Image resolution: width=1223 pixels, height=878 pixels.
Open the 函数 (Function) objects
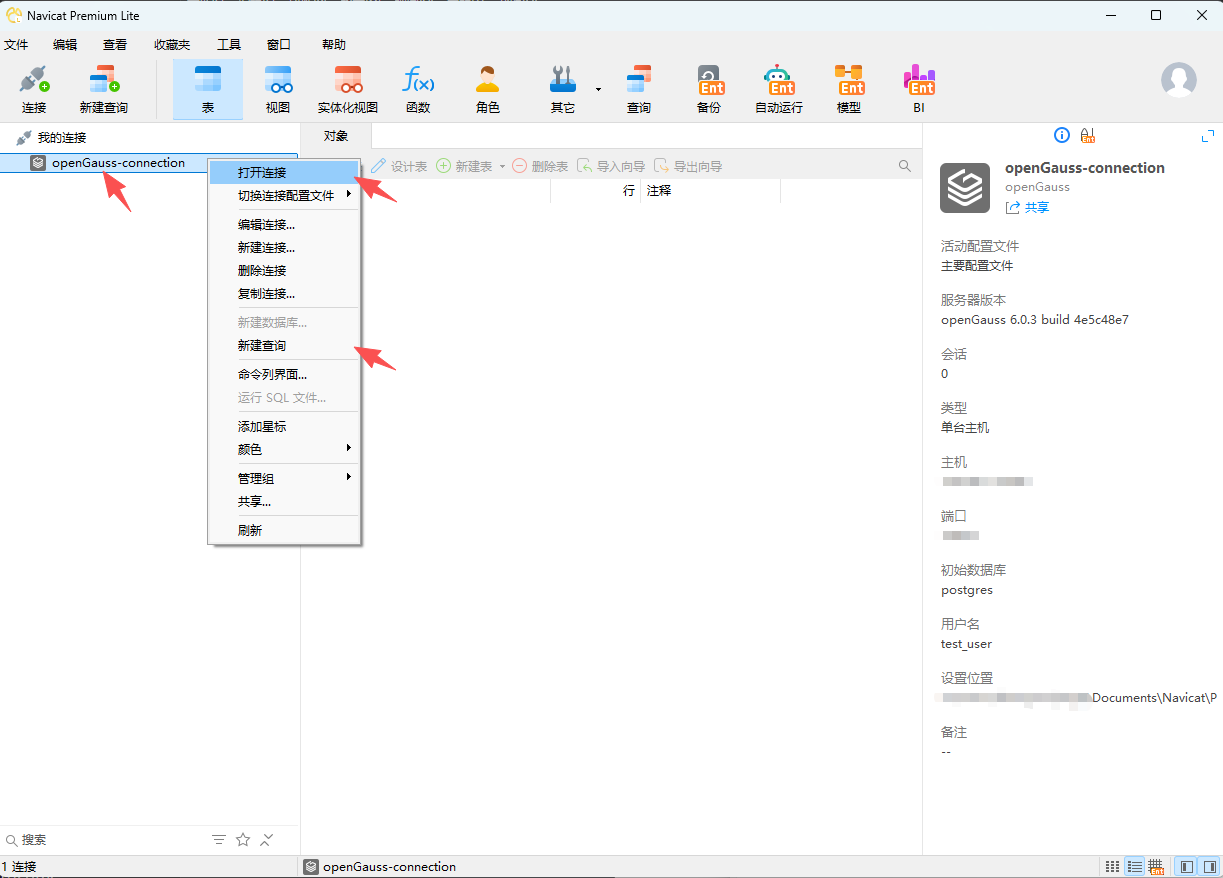click(x=418, y=90)
